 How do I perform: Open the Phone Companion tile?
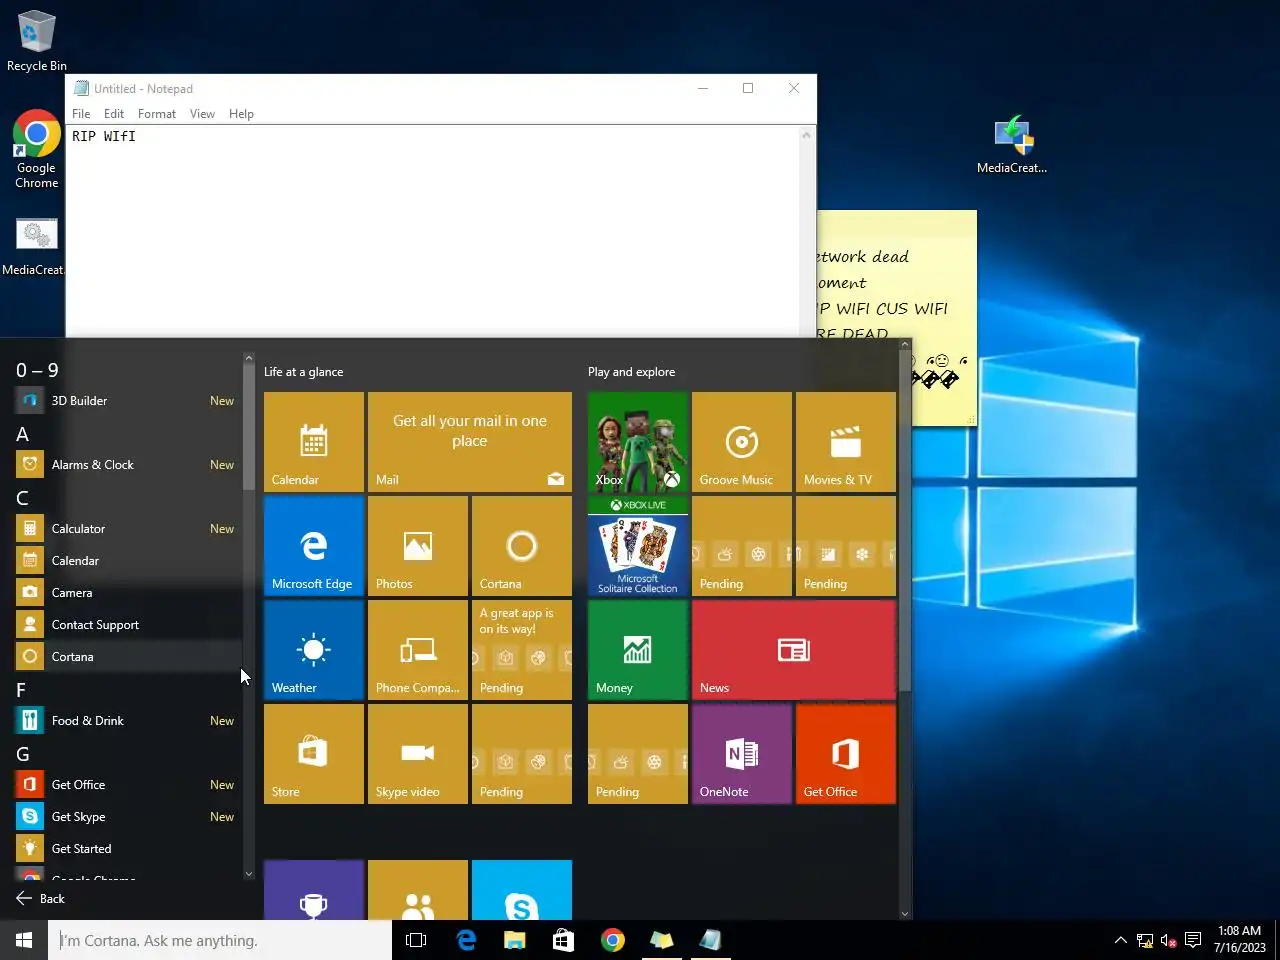pyautogui.click(x=418, y=650)
